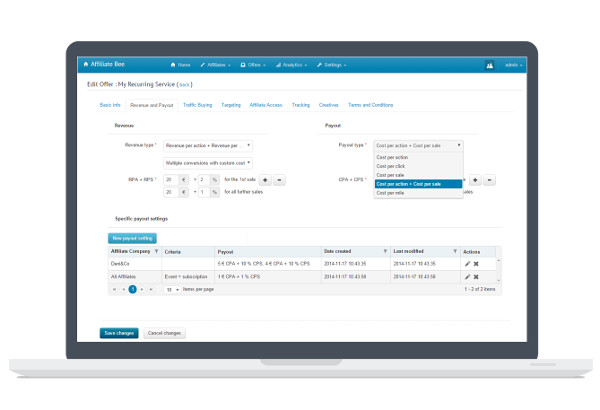The width and height of the screenshot is (600, 410).
Task: Open the Terms and Conditions tab
Action: (x=370, y=105)
